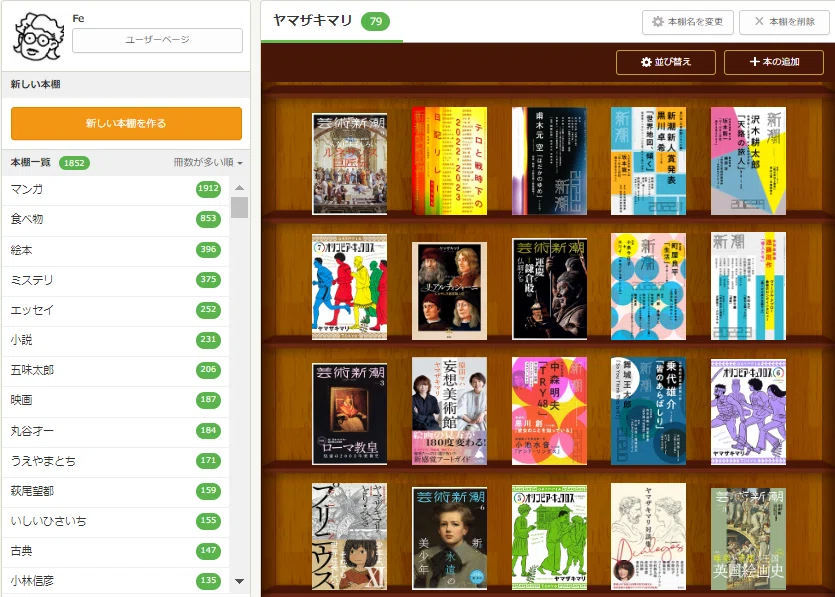Open 芸術新潮 永遠の美少年 cover
This screenshot has height=597, width=835.
(x=449, y=539)
